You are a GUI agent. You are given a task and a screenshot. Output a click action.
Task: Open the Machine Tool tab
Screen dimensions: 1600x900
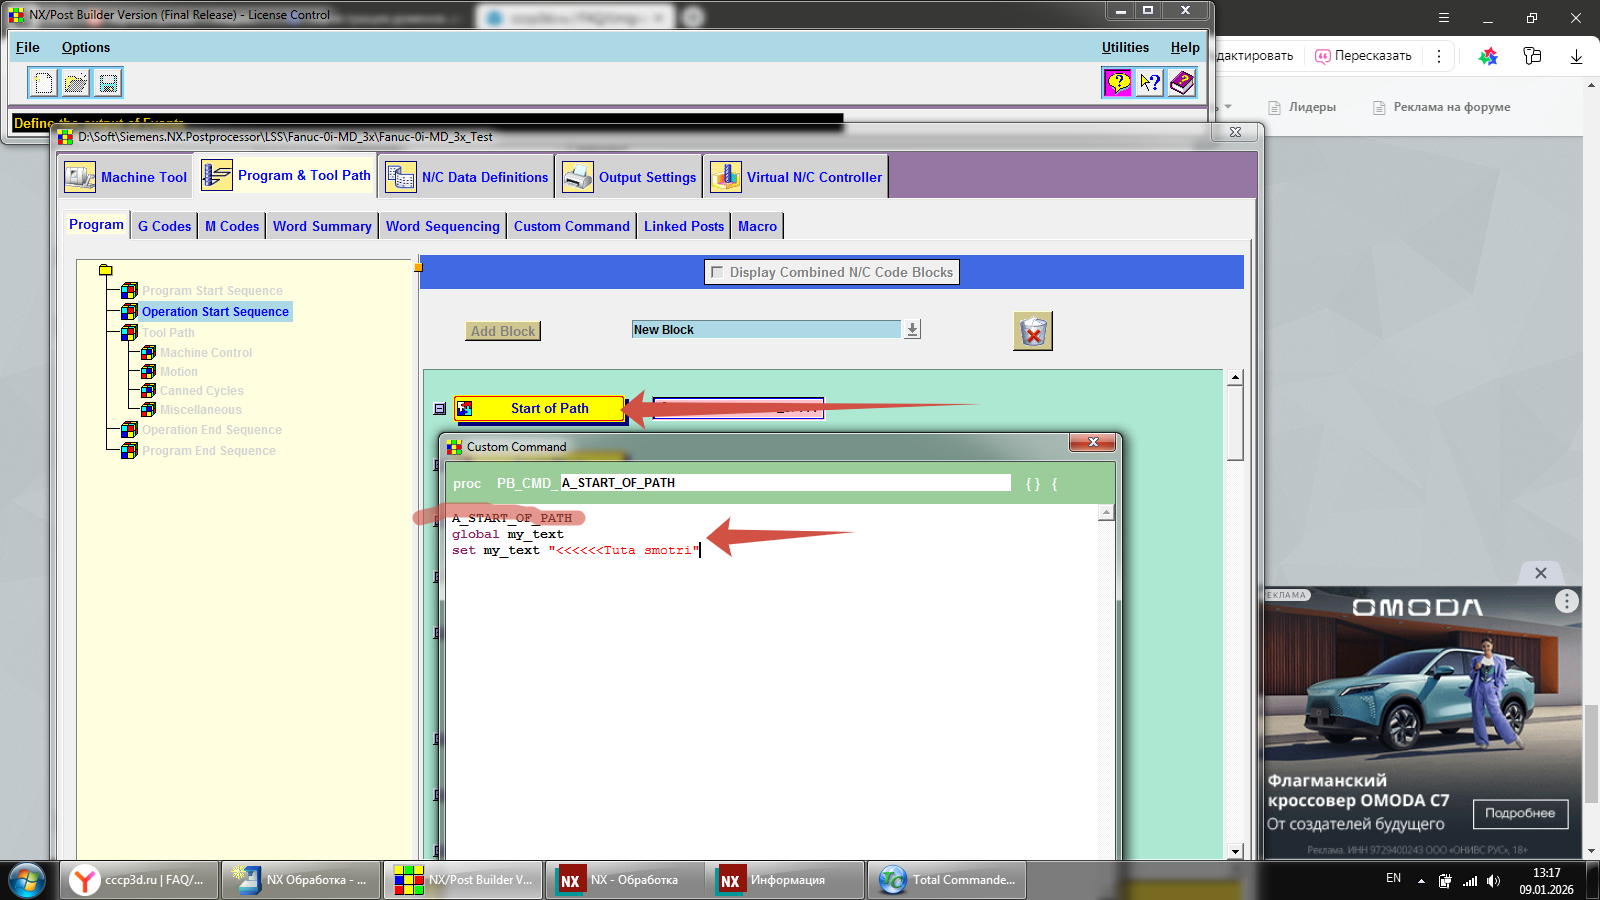pyautogui.click(x=126, y=177)
